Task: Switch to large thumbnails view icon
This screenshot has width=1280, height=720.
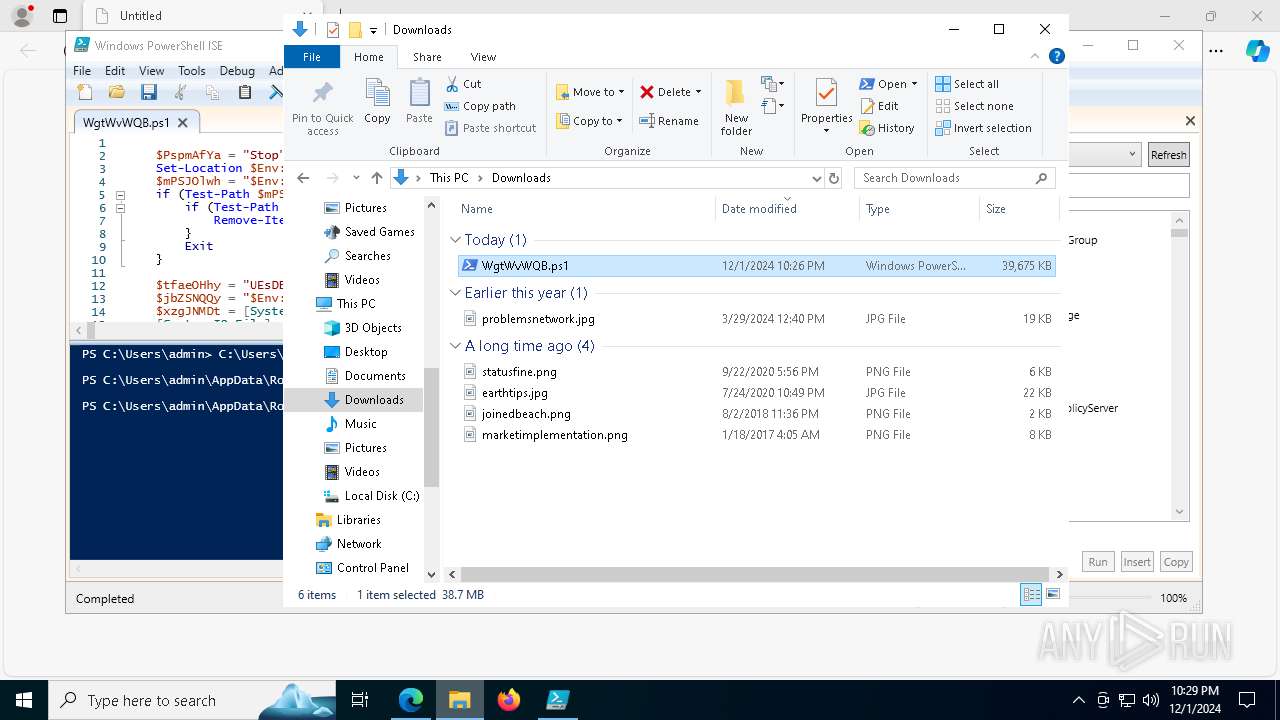Action: click(1053, 594)
